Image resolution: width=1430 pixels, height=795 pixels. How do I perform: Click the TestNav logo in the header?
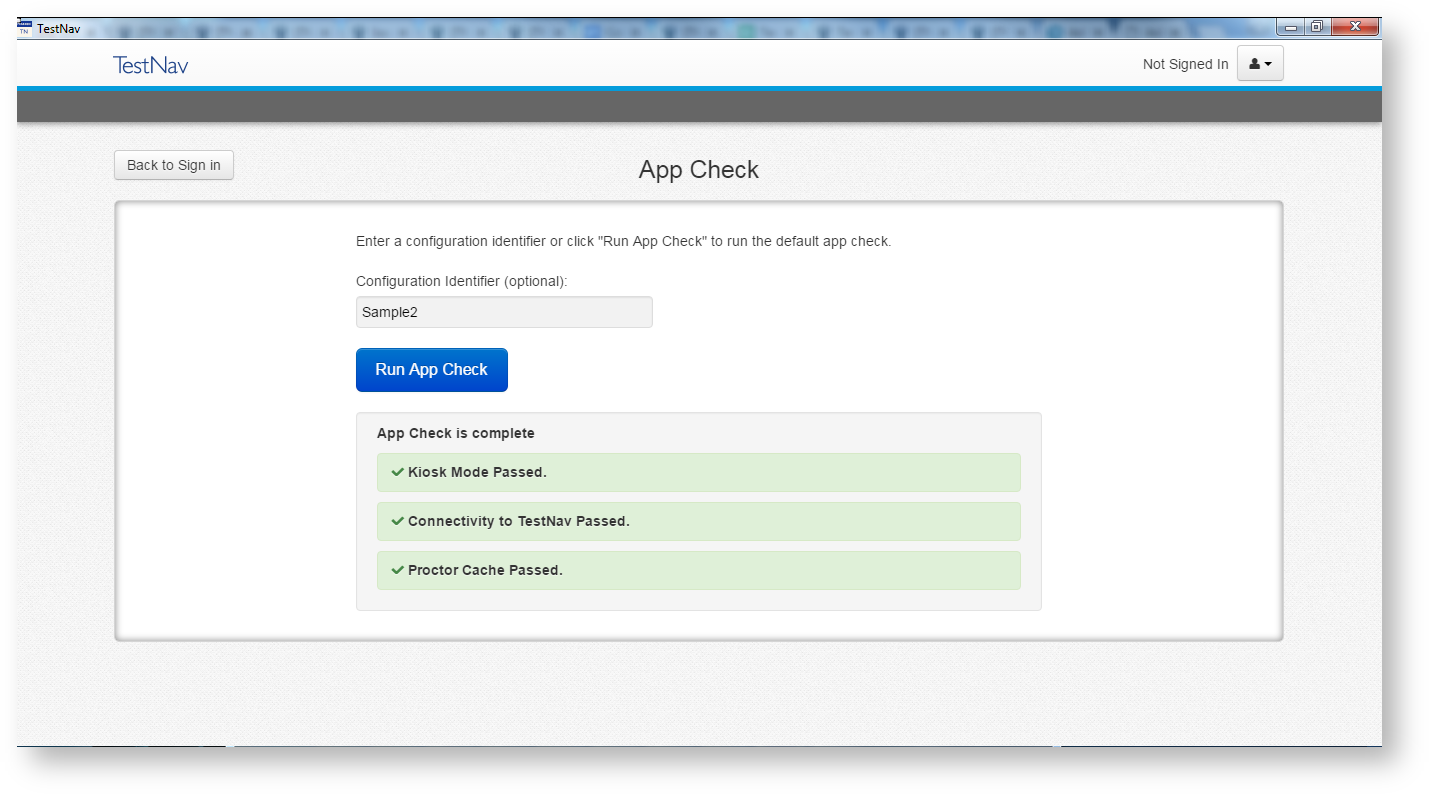[x=150, y=65]
